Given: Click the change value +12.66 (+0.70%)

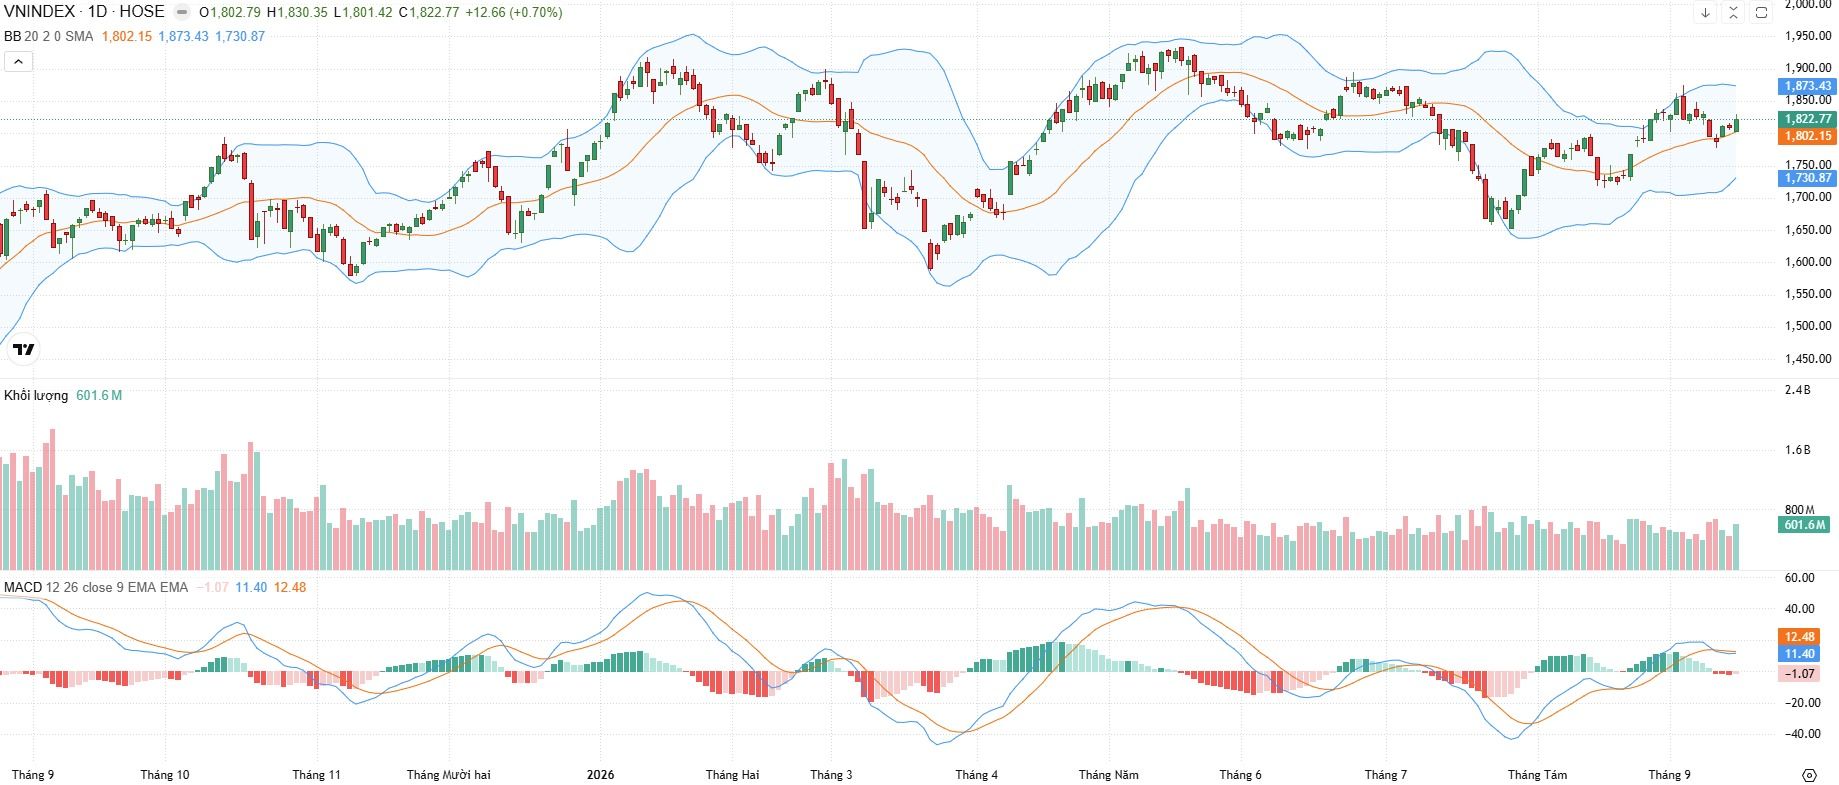Looking at the screenshot, I should point(514,13).
